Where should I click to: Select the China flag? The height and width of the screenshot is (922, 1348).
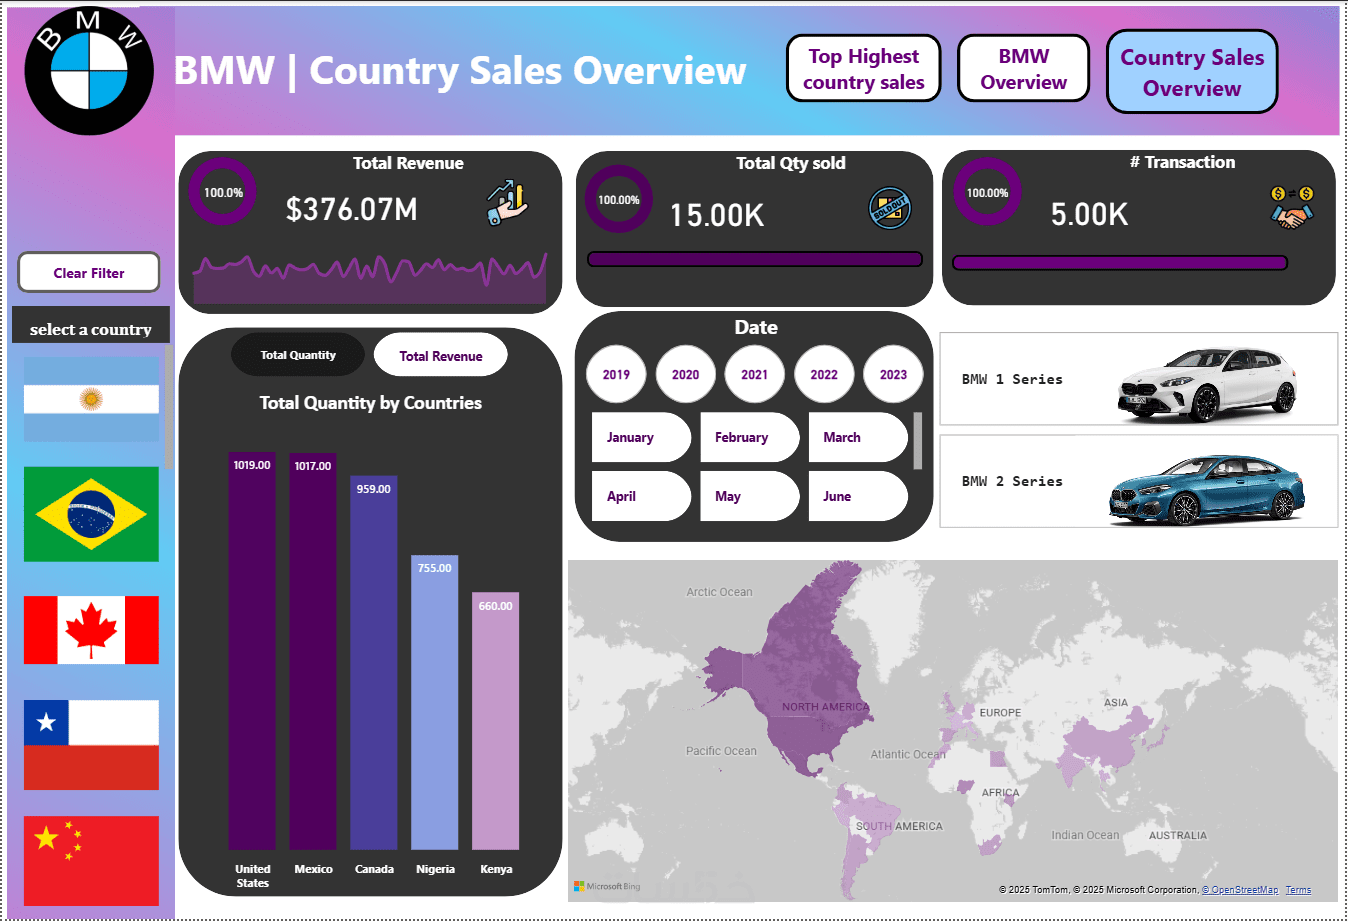(91, 860)
